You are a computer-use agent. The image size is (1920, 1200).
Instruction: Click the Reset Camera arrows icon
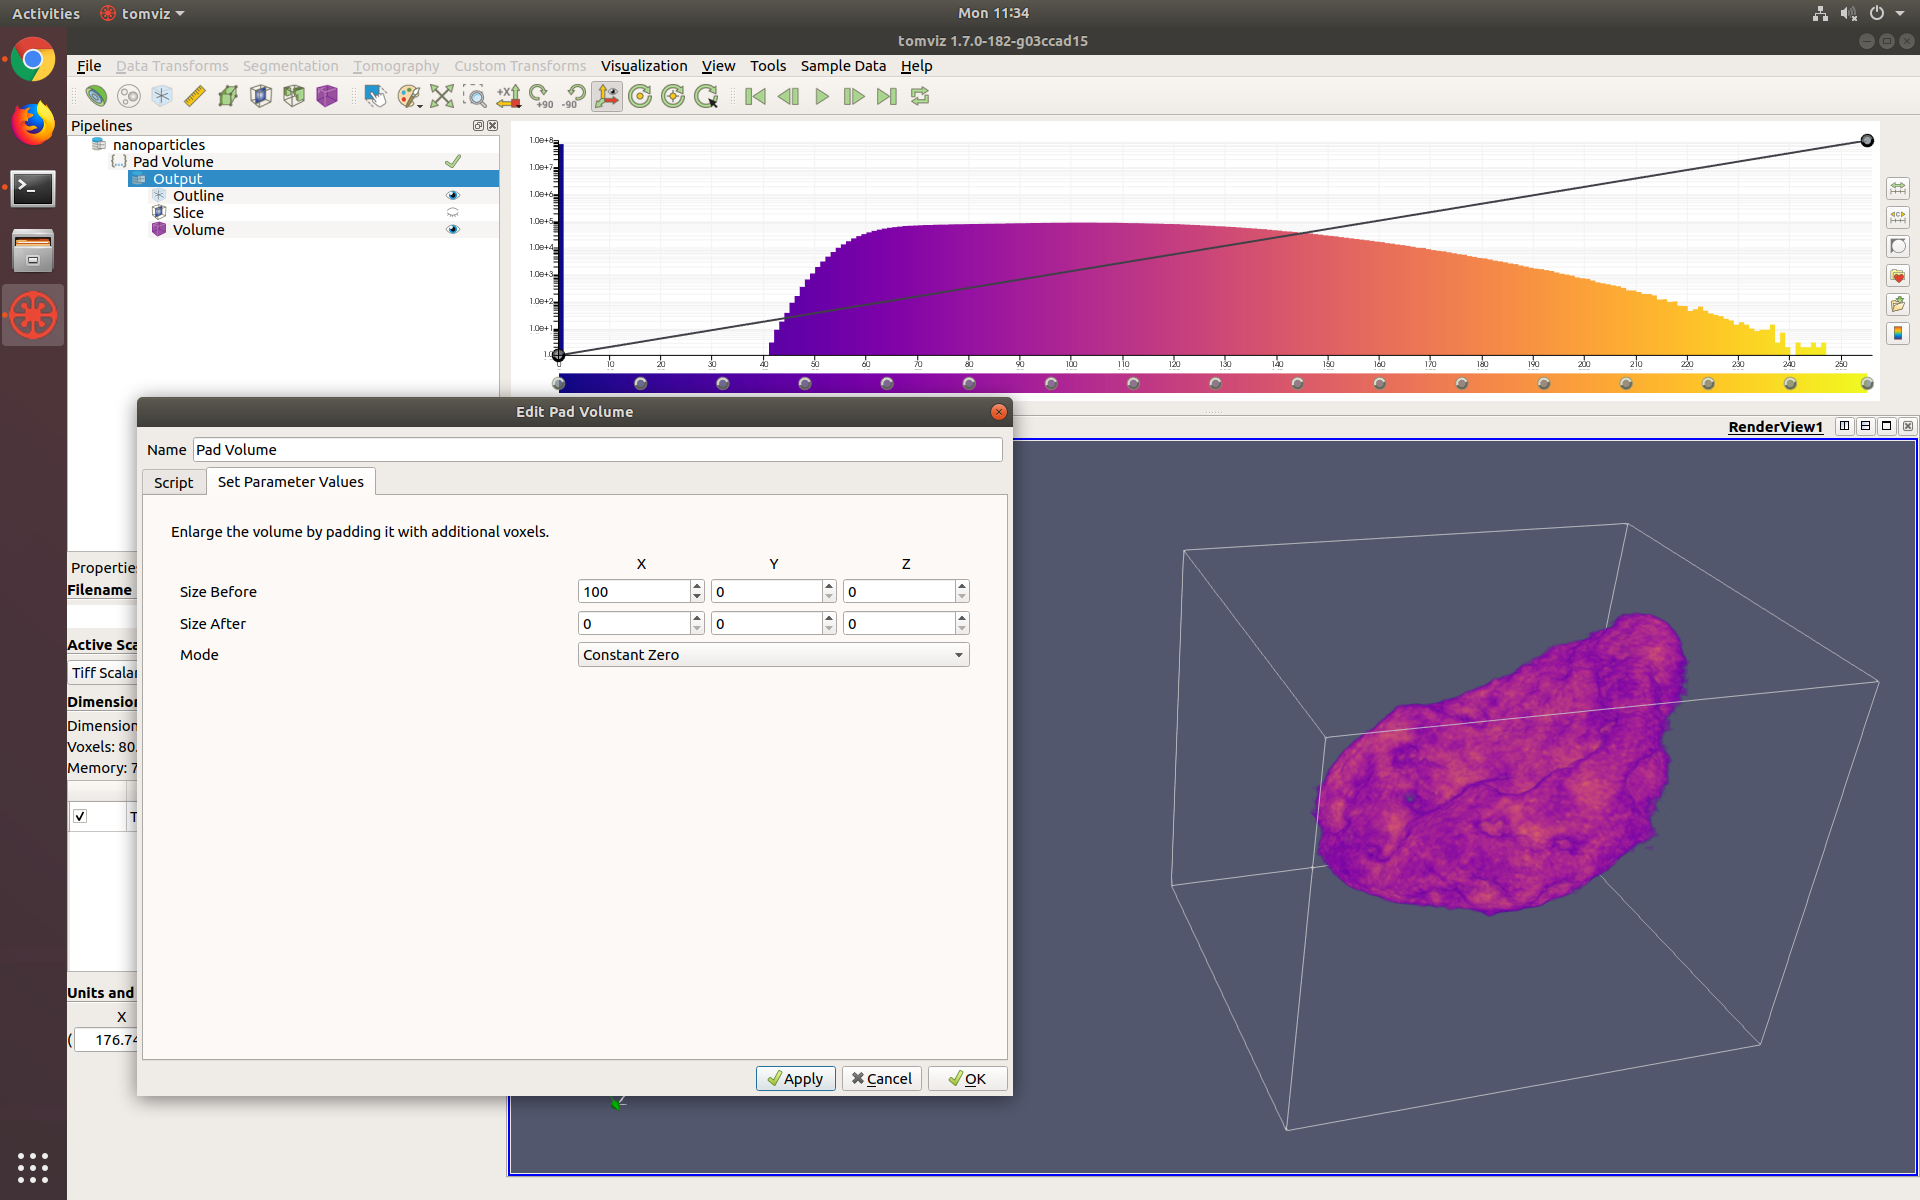tap(441, 97)
